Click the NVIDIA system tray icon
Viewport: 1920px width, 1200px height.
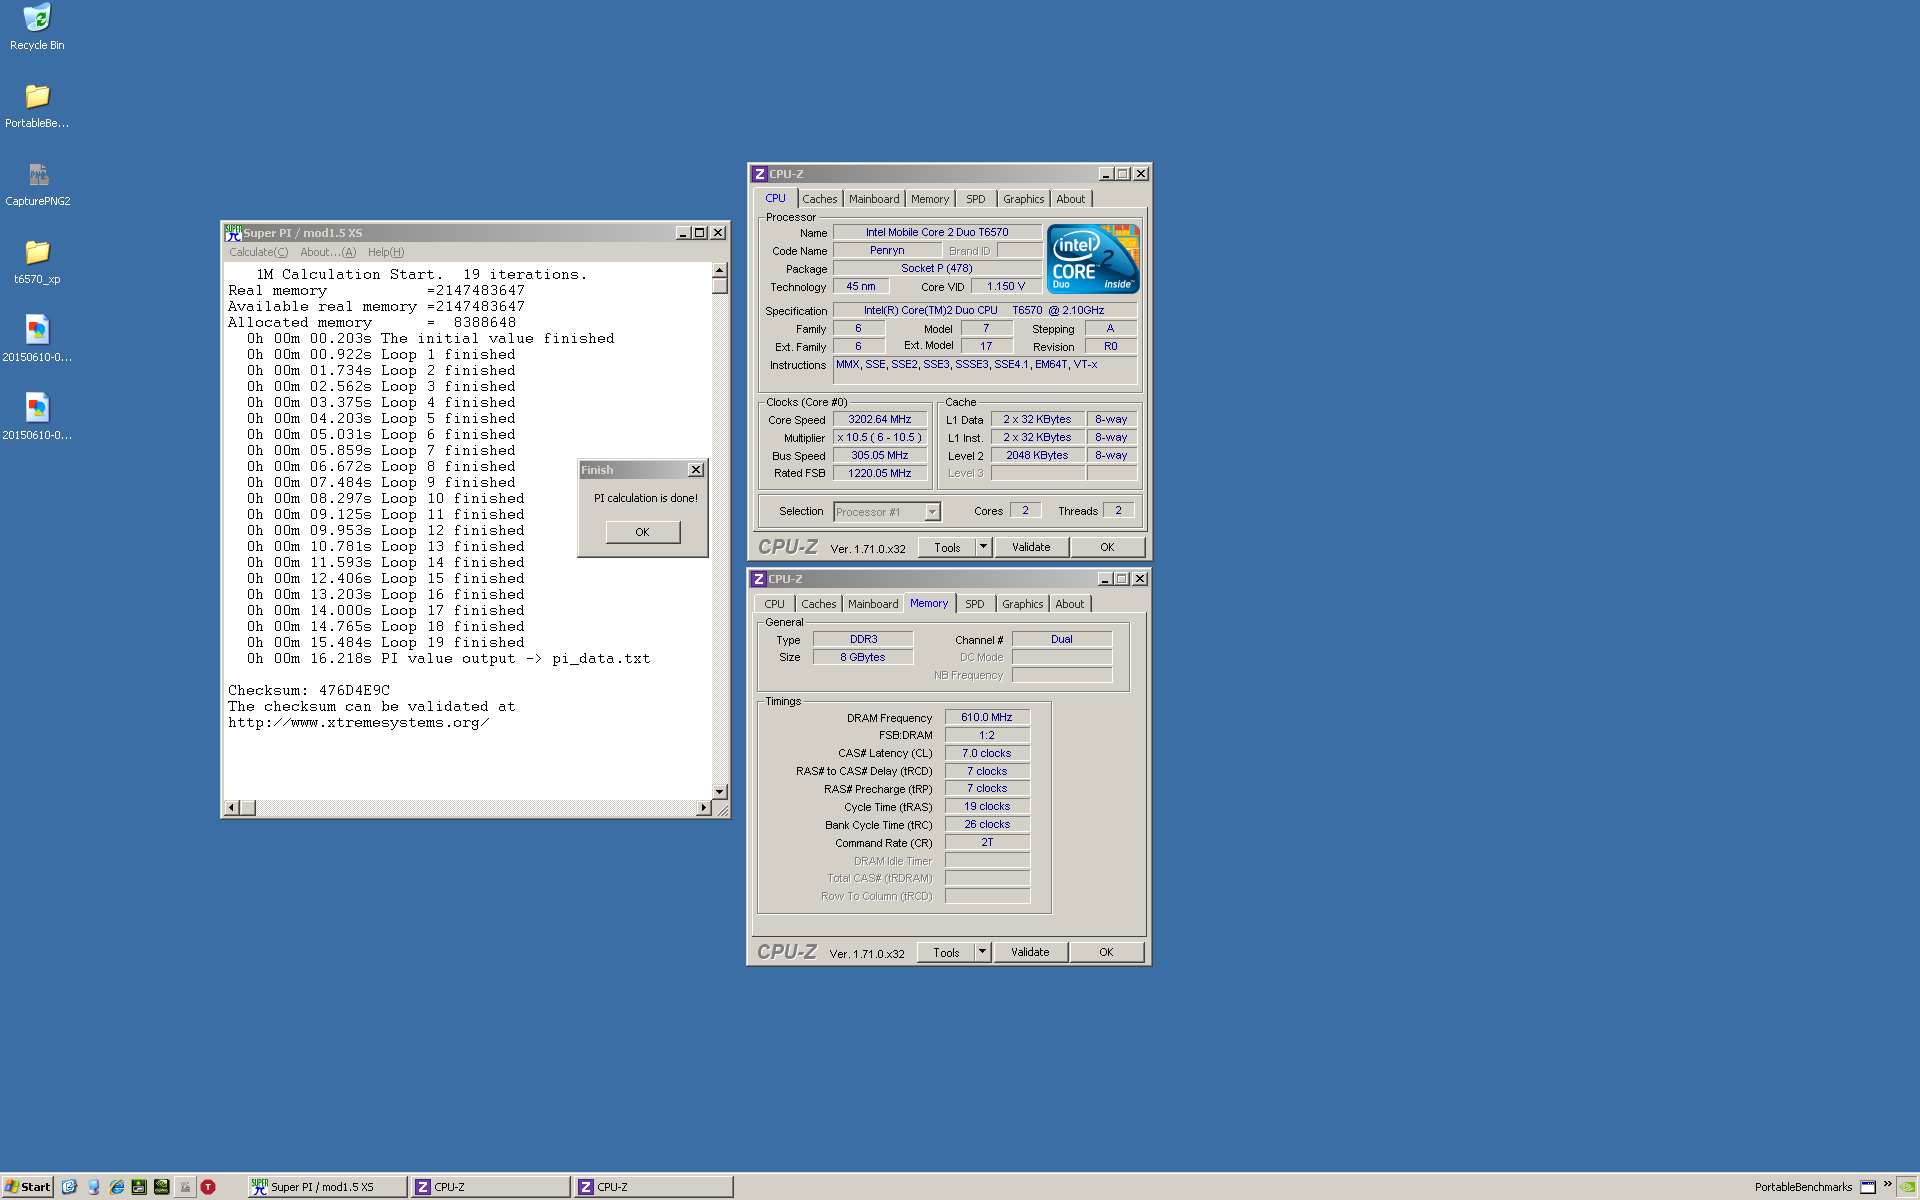pyautogui.click(x=1907, y=1187)
